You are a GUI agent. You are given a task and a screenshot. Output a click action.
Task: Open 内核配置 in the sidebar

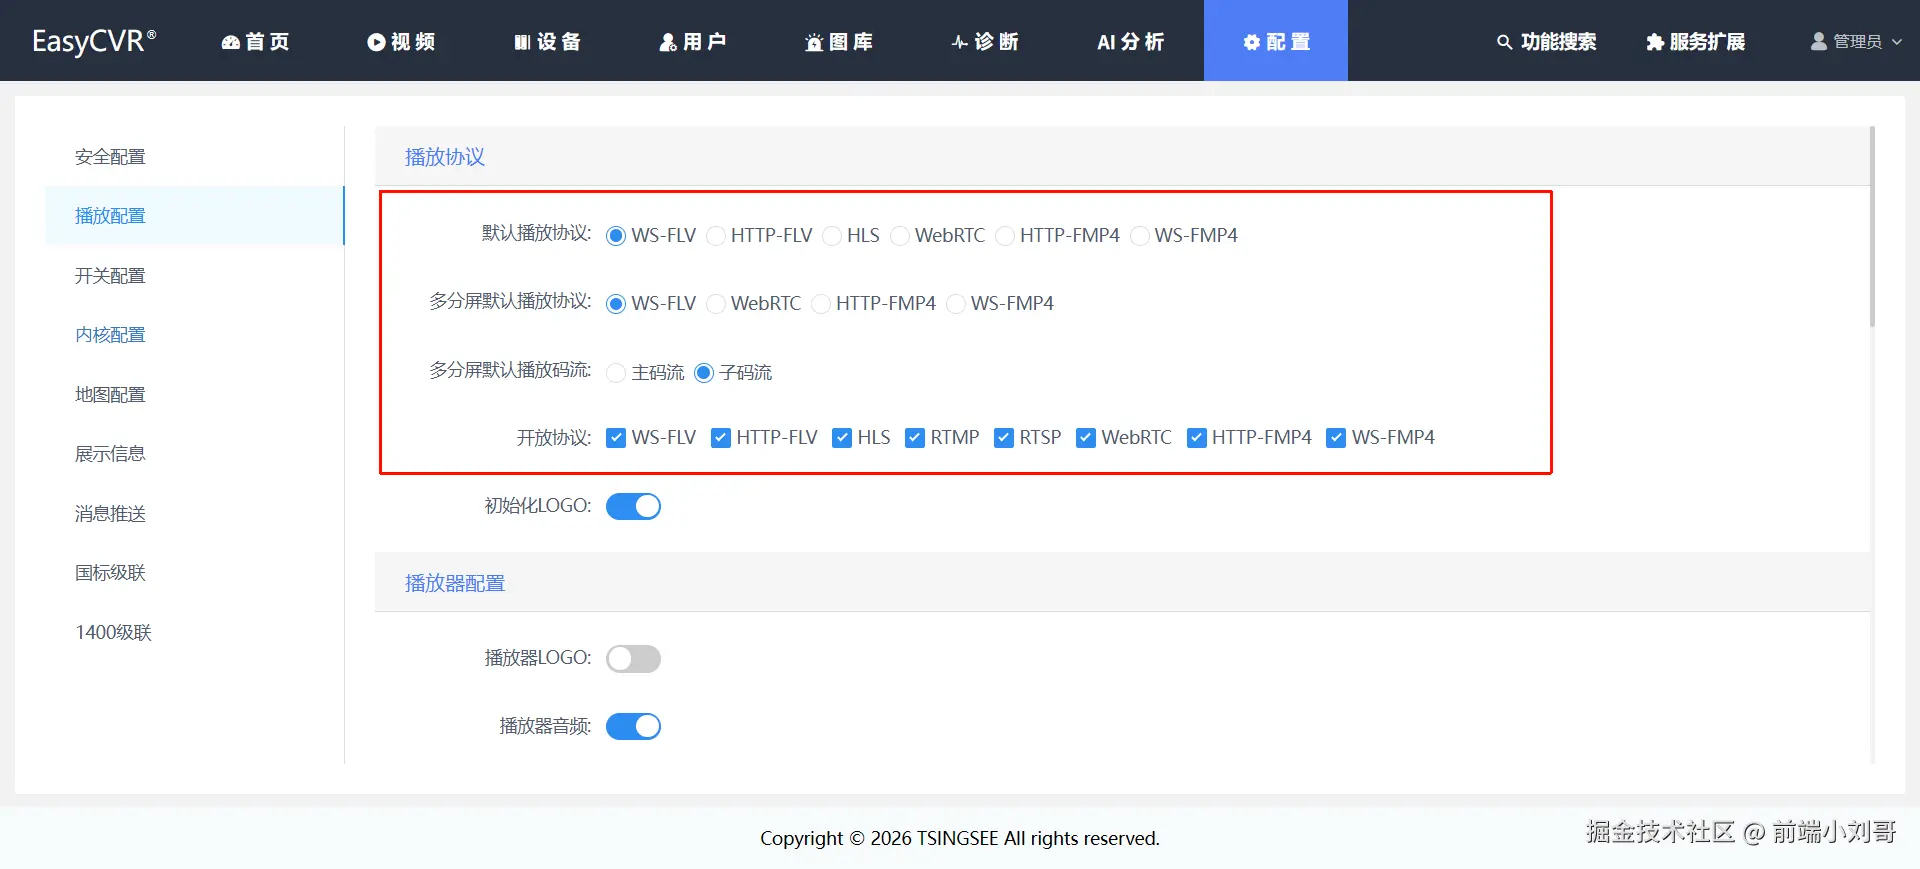[195, 335]
